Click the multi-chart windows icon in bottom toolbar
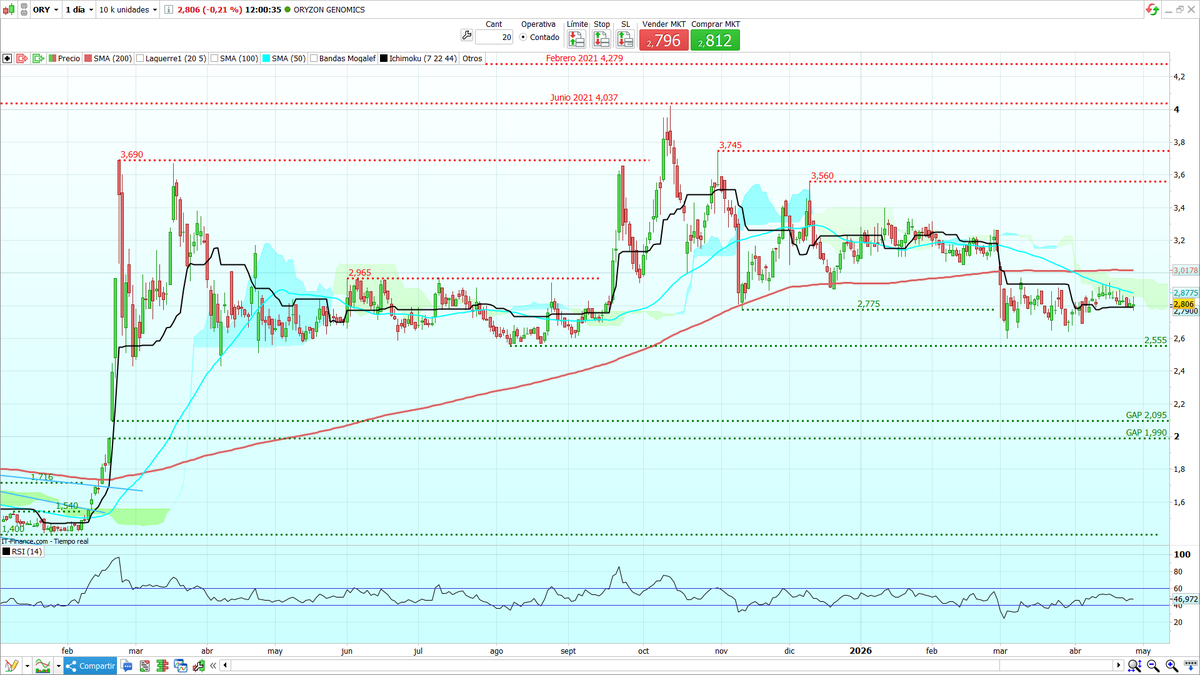 (x=180, y=666)
